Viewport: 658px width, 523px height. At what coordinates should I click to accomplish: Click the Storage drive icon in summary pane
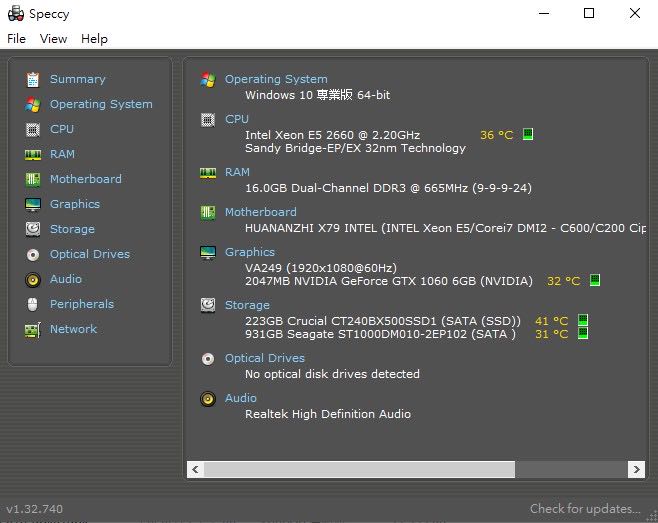(x=208, y=305)
